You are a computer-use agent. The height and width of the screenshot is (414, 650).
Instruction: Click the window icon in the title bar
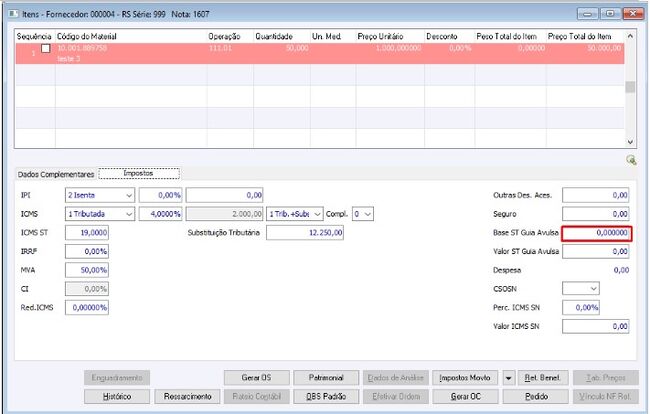[13, 14]
